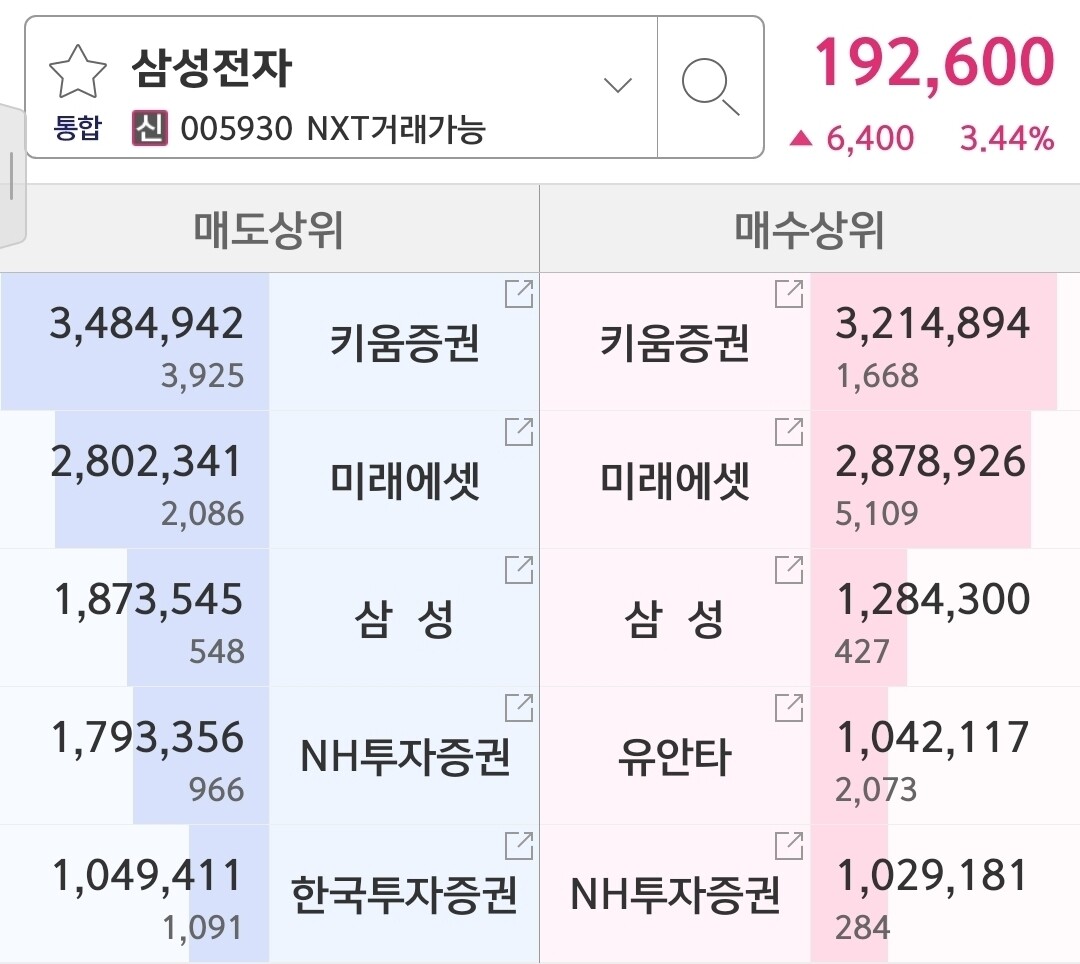This screenshot has width=1080, height=964.
Task: Open external link icon for 미래에셋 seller row
Action: tap(519, 432)
